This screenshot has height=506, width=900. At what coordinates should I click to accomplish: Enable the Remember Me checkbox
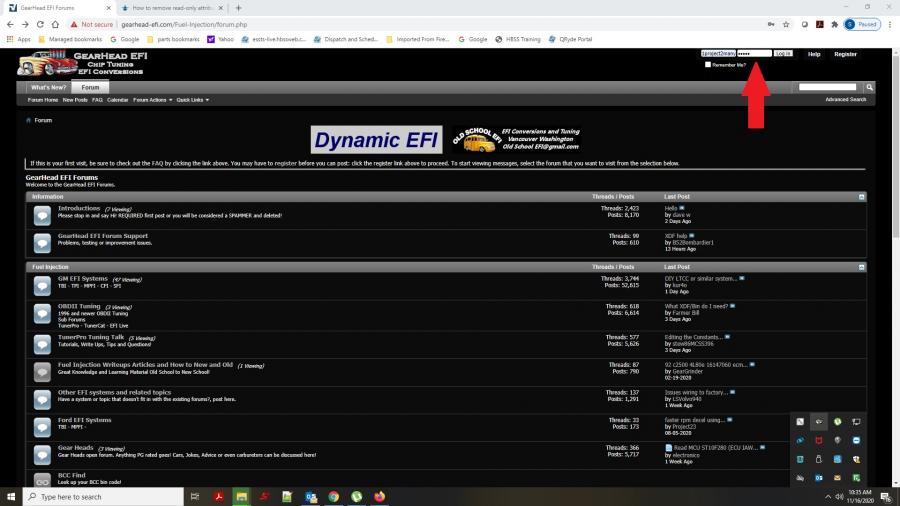click(x=708, y=65)
